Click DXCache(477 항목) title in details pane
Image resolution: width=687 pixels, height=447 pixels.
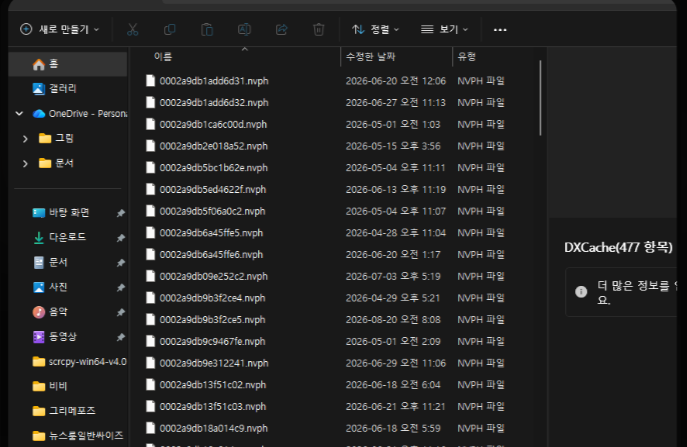point(618,248)
